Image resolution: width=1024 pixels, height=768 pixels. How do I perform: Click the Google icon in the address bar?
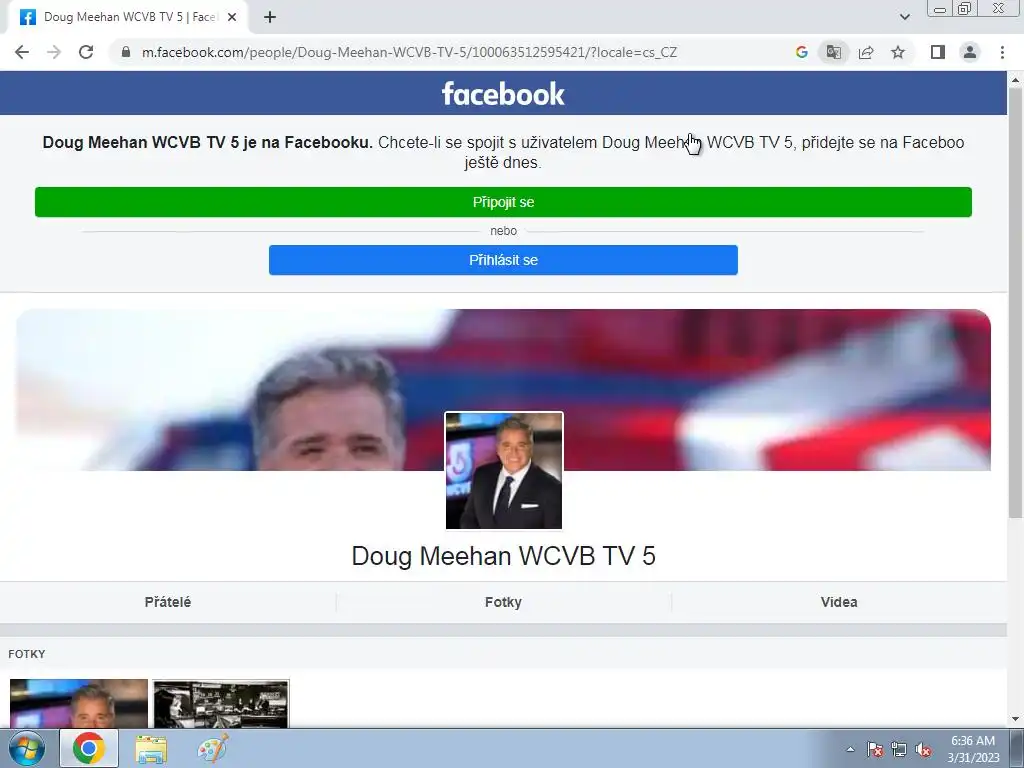(802, 52)
